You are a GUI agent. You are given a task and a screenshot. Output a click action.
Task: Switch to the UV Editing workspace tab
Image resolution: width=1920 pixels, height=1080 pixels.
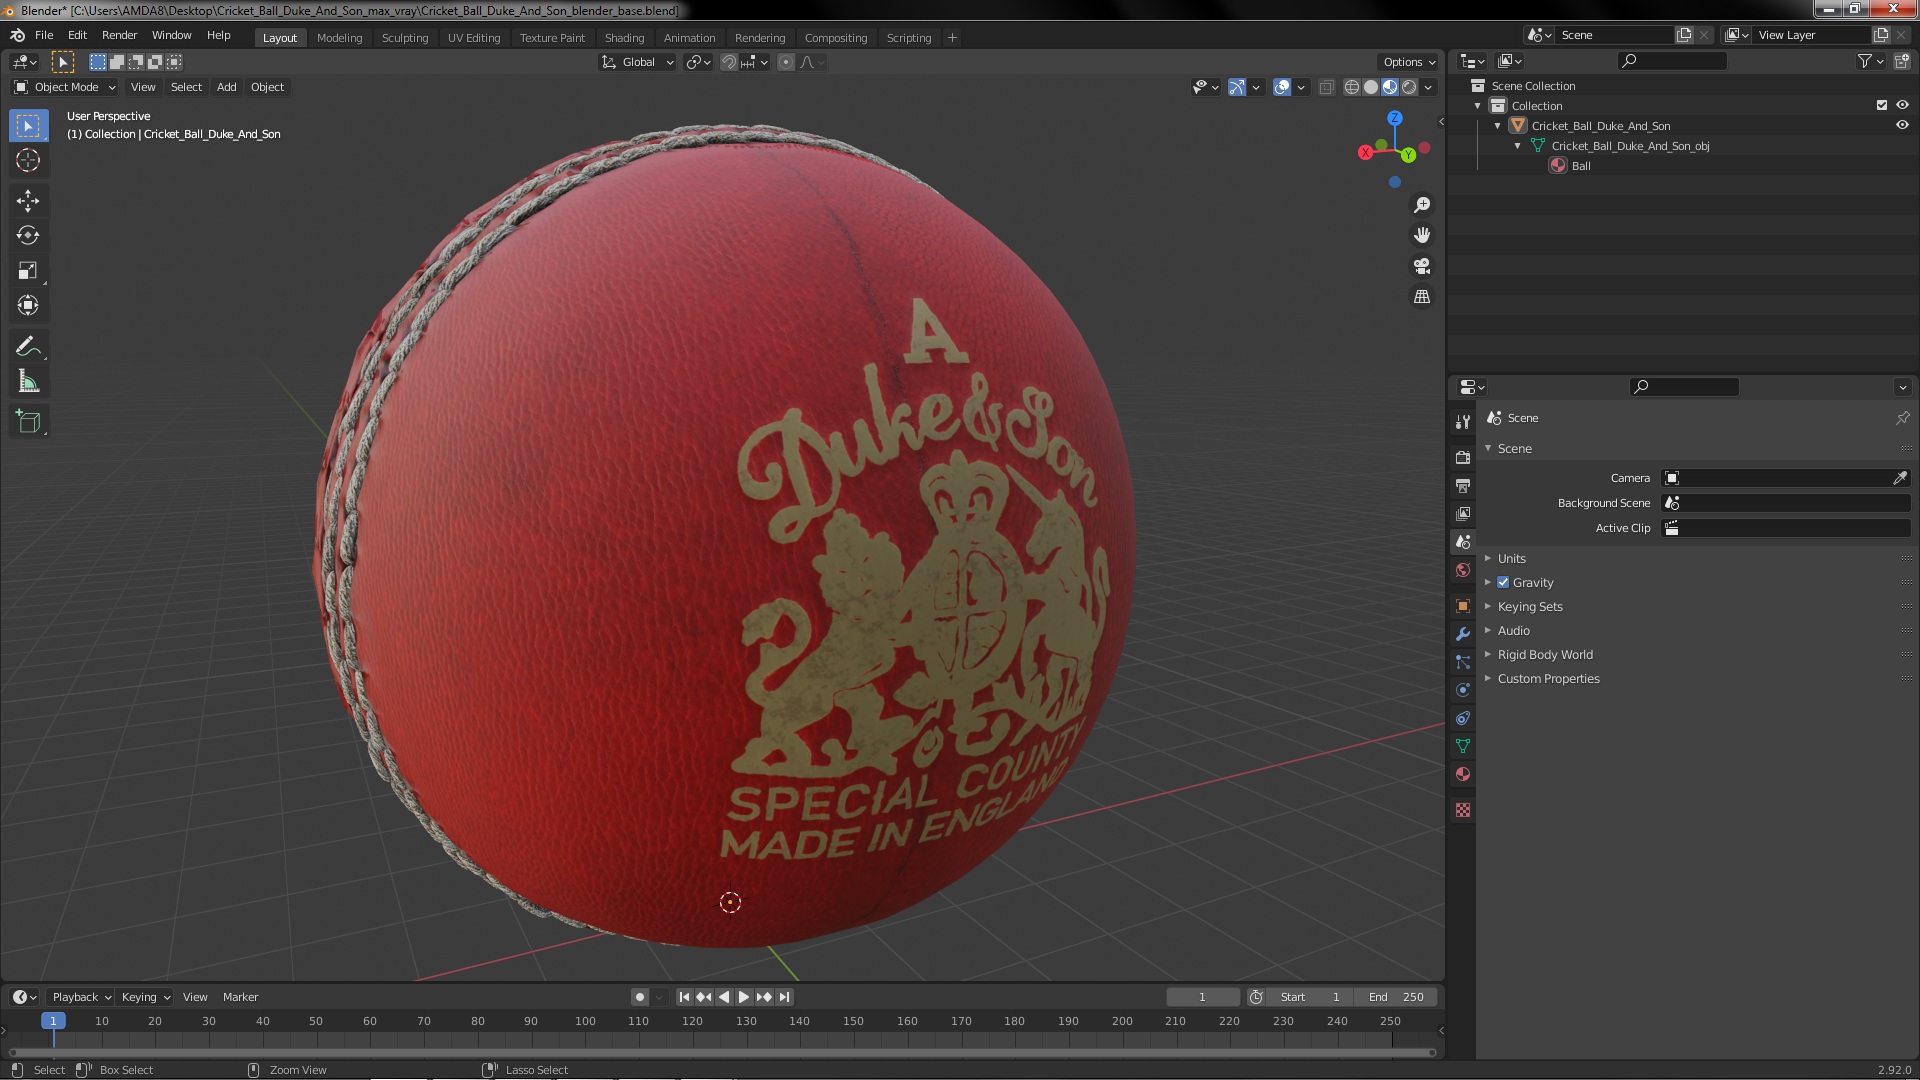click(x=474, y=38)
